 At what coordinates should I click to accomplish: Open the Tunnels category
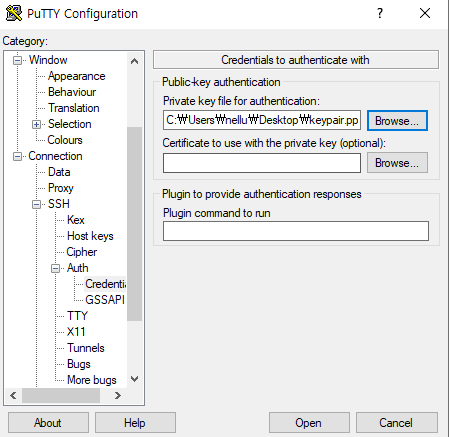pyautogui.click(x=86, y=348)
